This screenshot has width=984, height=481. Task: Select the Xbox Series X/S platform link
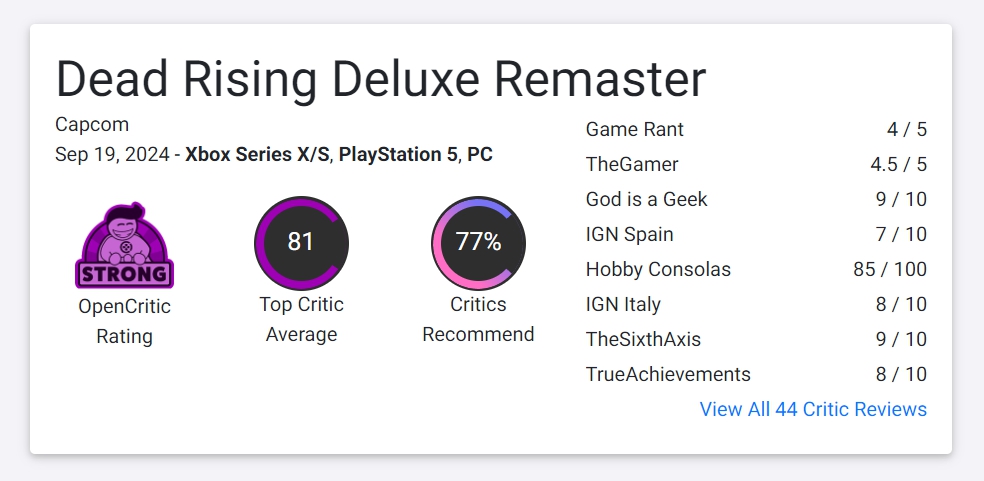coord(257,154)
